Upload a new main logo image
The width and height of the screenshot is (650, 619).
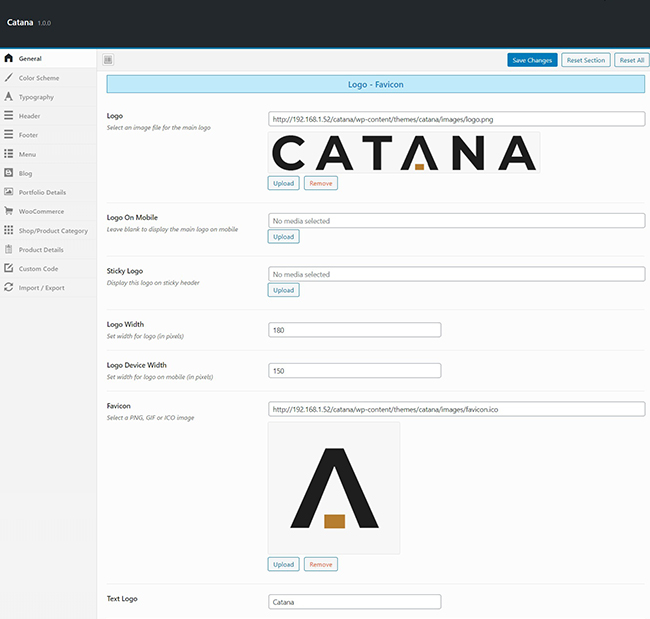(x=284, y=183)
